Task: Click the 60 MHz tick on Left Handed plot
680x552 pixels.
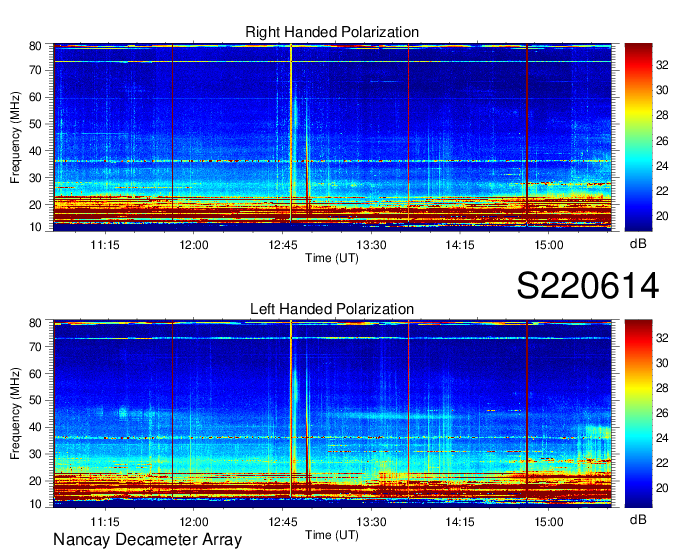Action: 36,373
